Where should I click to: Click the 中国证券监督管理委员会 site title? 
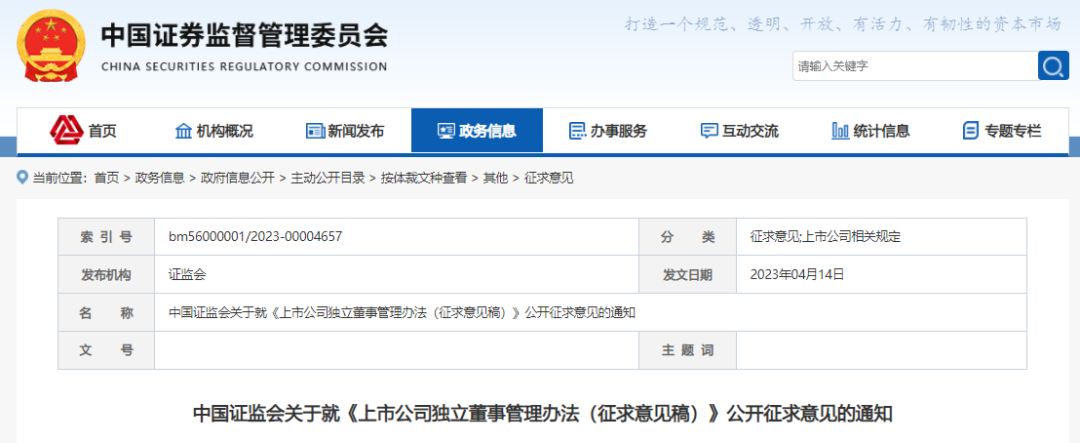(243, 36)
